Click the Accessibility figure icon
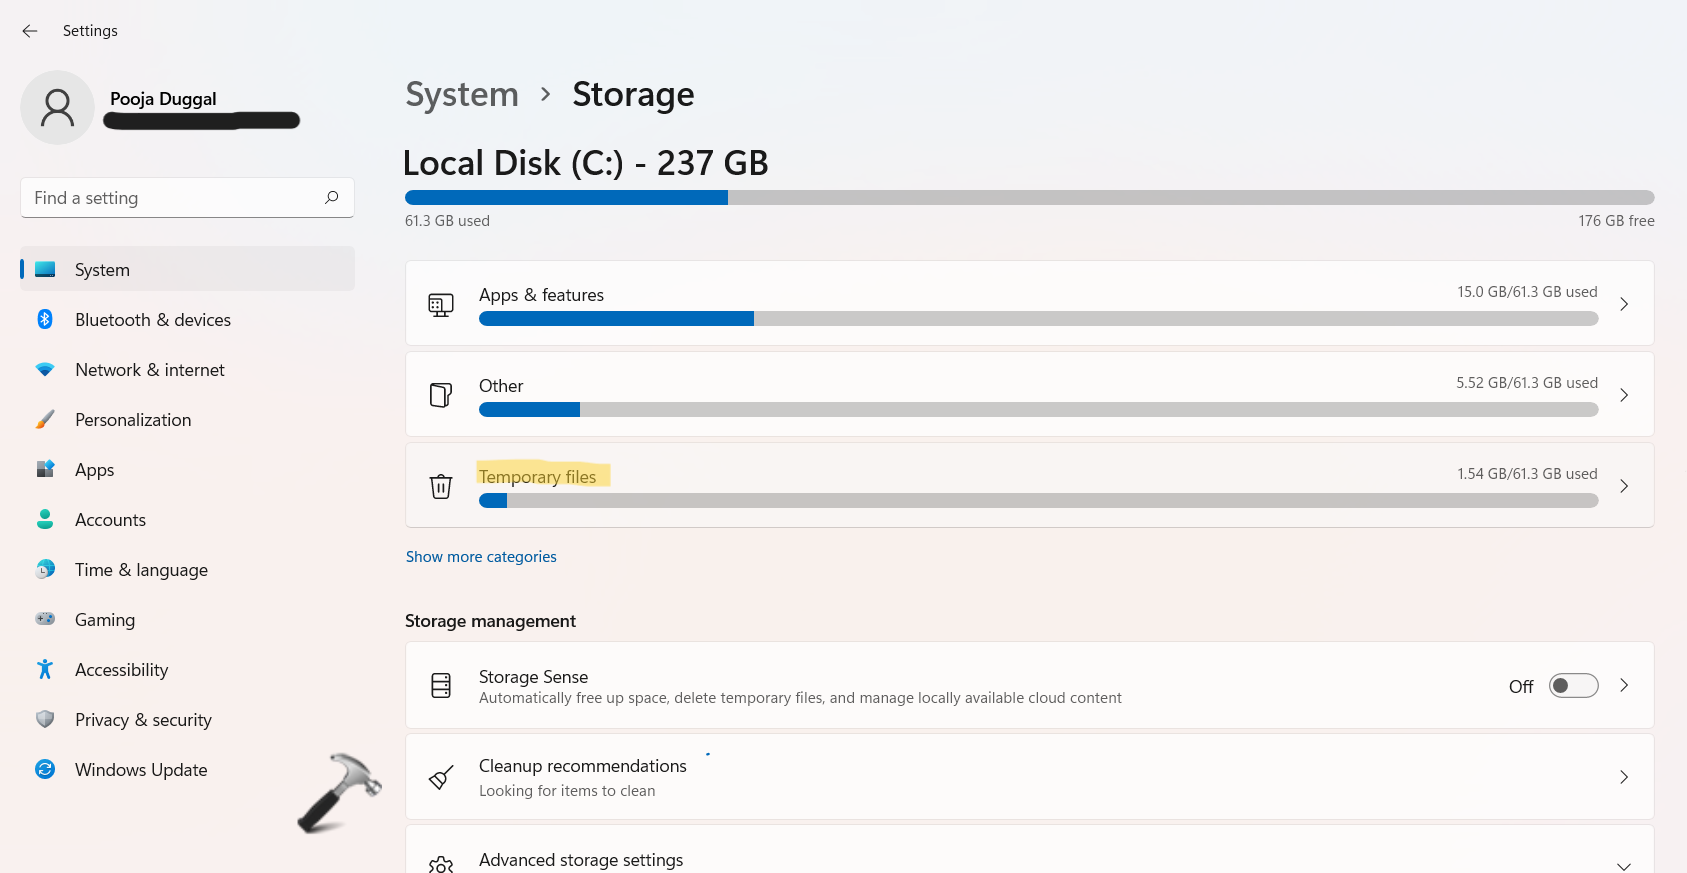1687x873 pixels. click(x=45, y=669)
